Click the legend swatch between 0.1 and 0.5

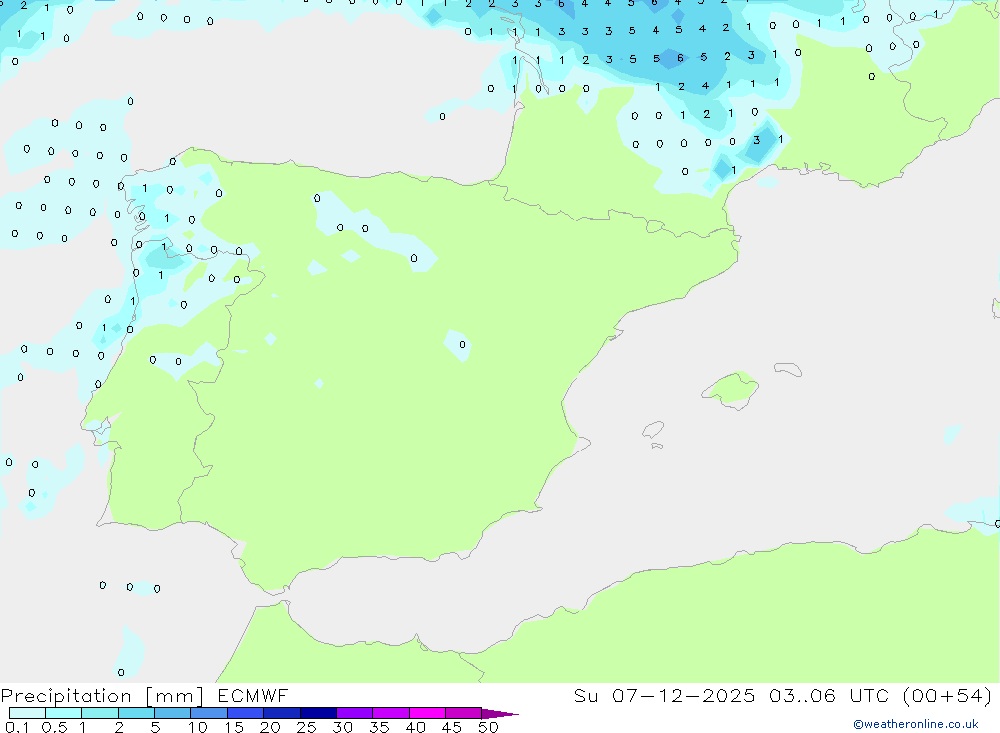coord(27,713)
